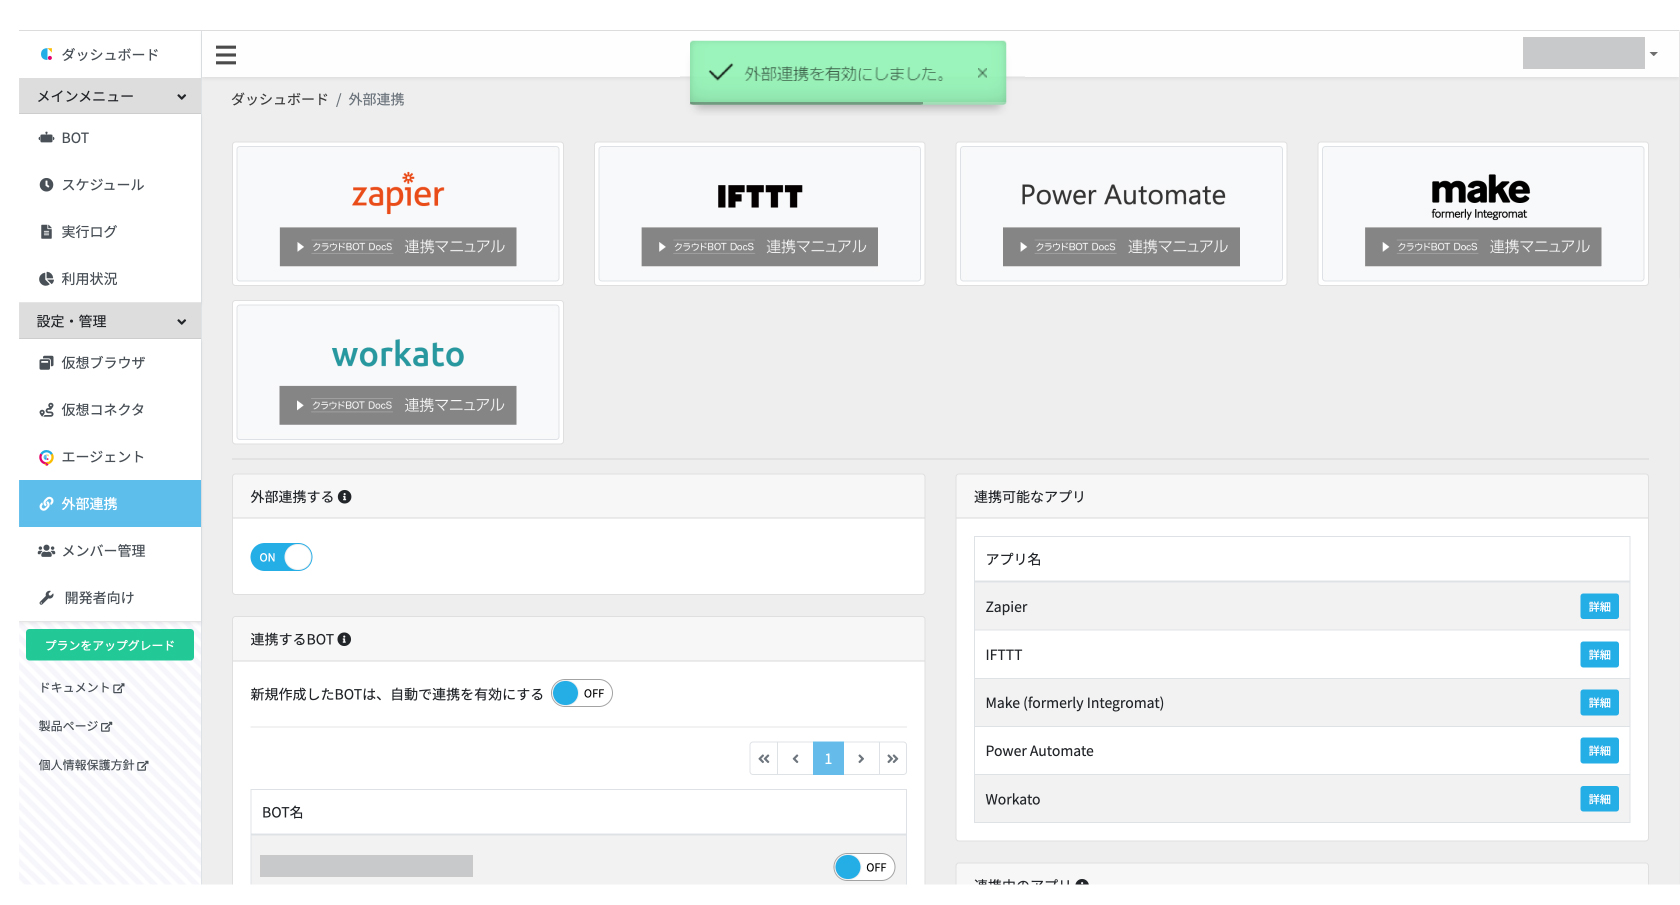Turn off the 外部連携する ON switch

(281, 557)
